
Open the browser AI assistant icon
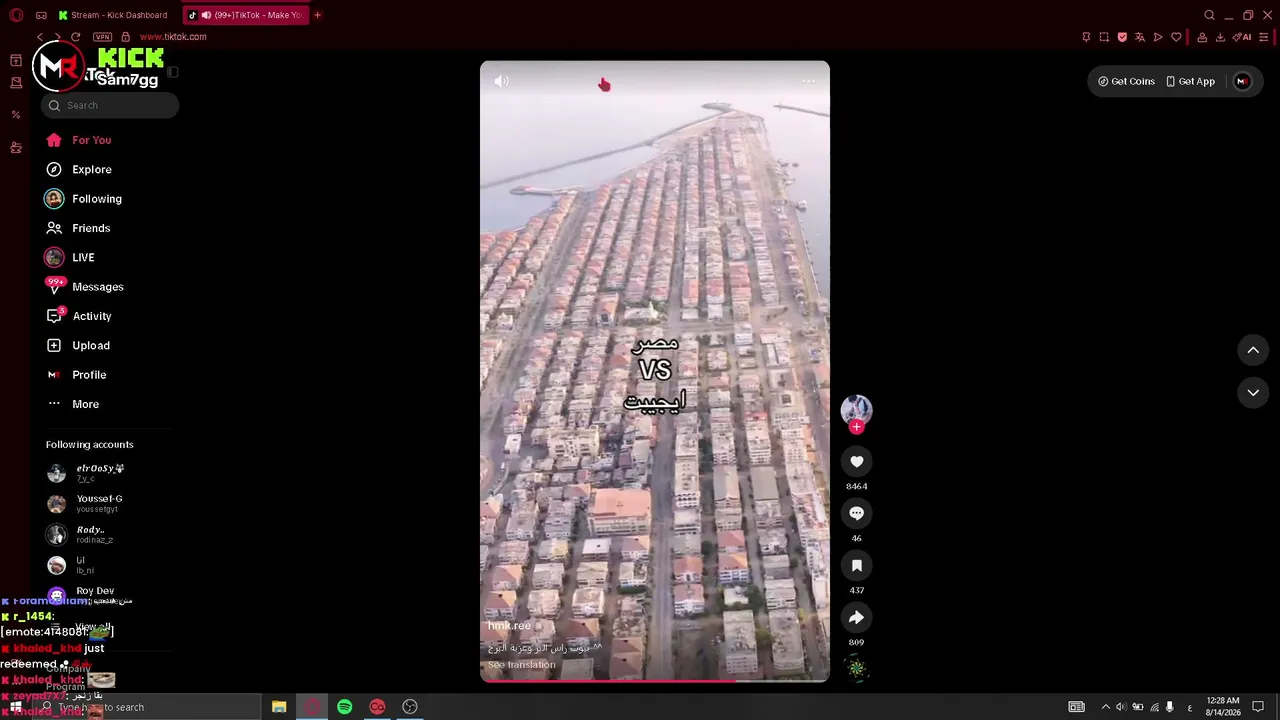(x=1242, y=37)
